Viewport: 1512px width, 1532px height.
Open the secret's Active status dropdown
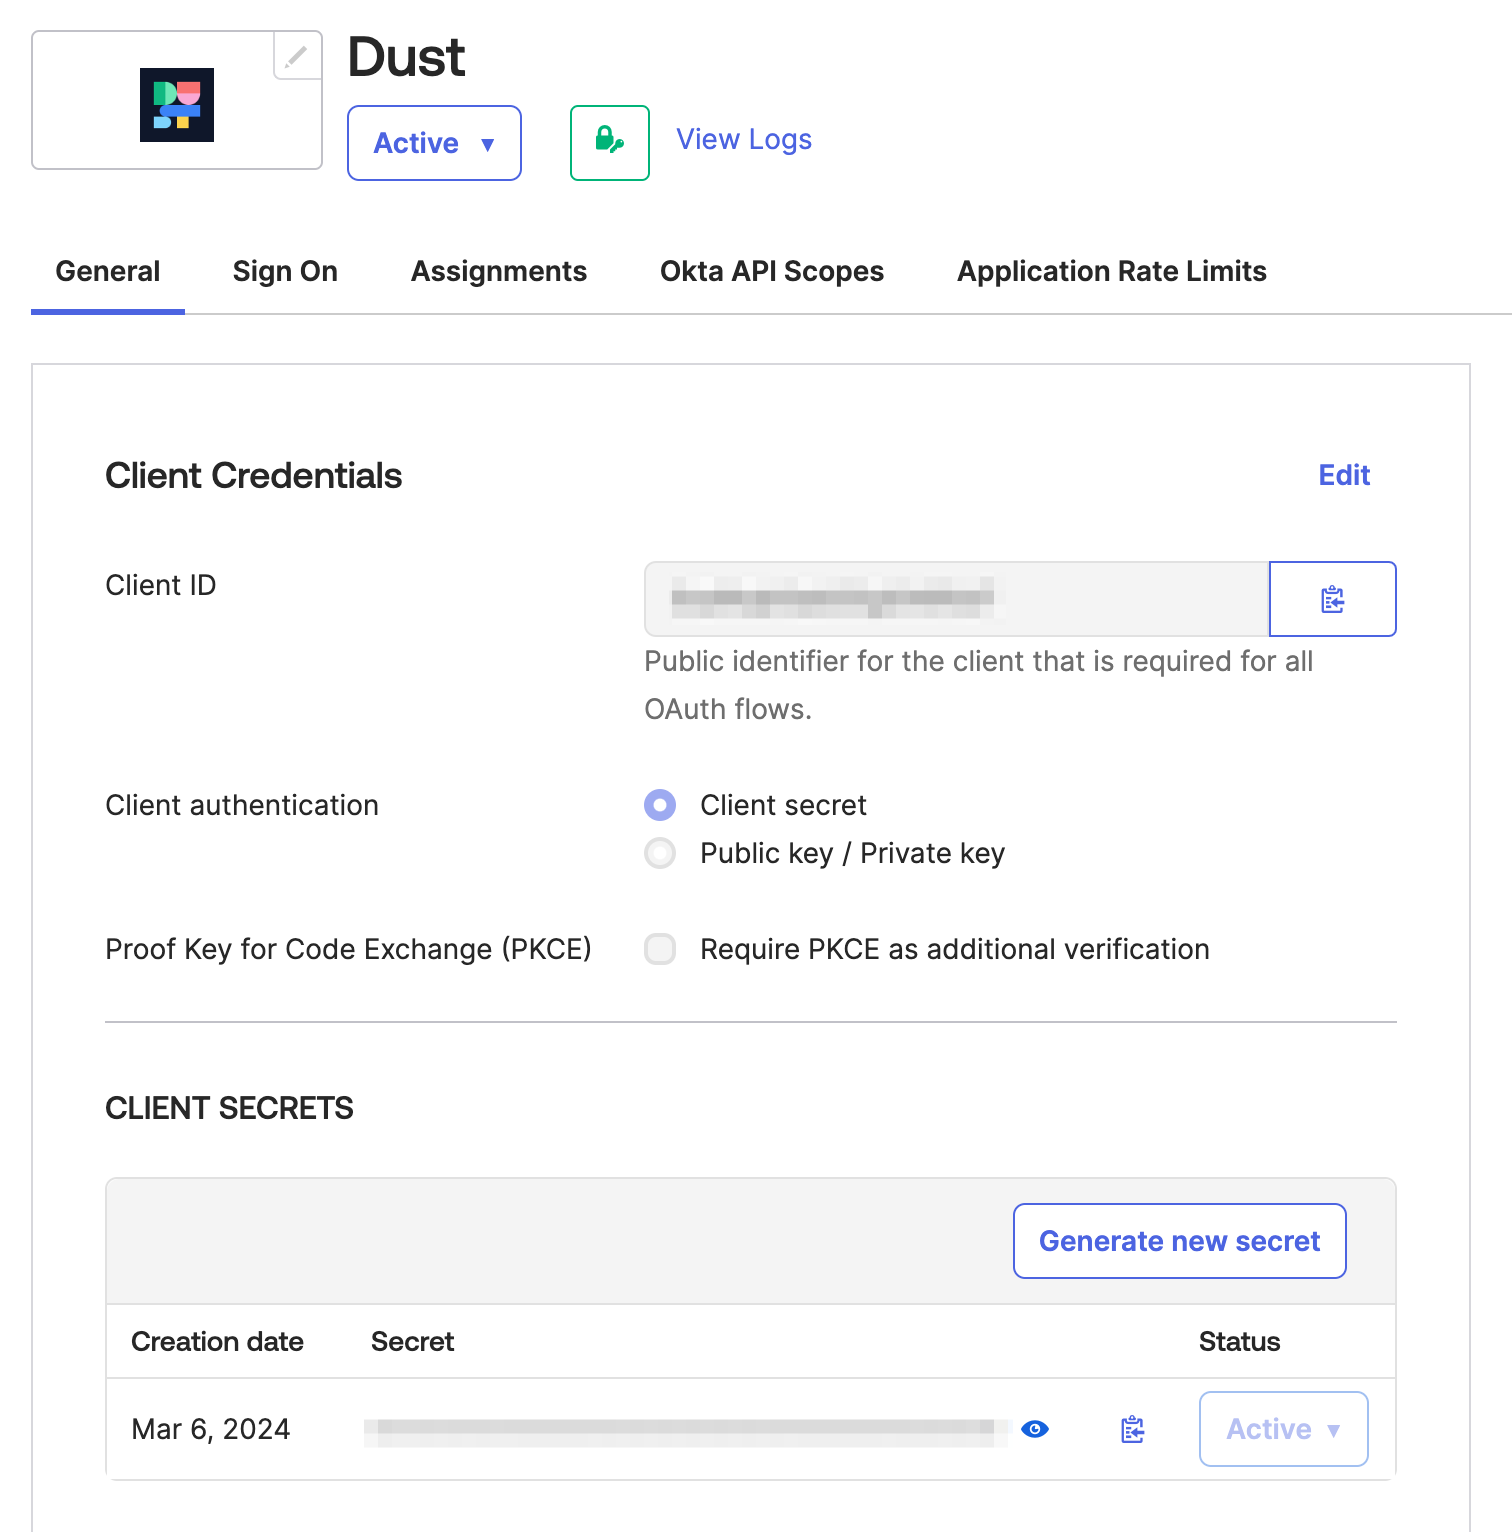click(x=1284, y=1429)
